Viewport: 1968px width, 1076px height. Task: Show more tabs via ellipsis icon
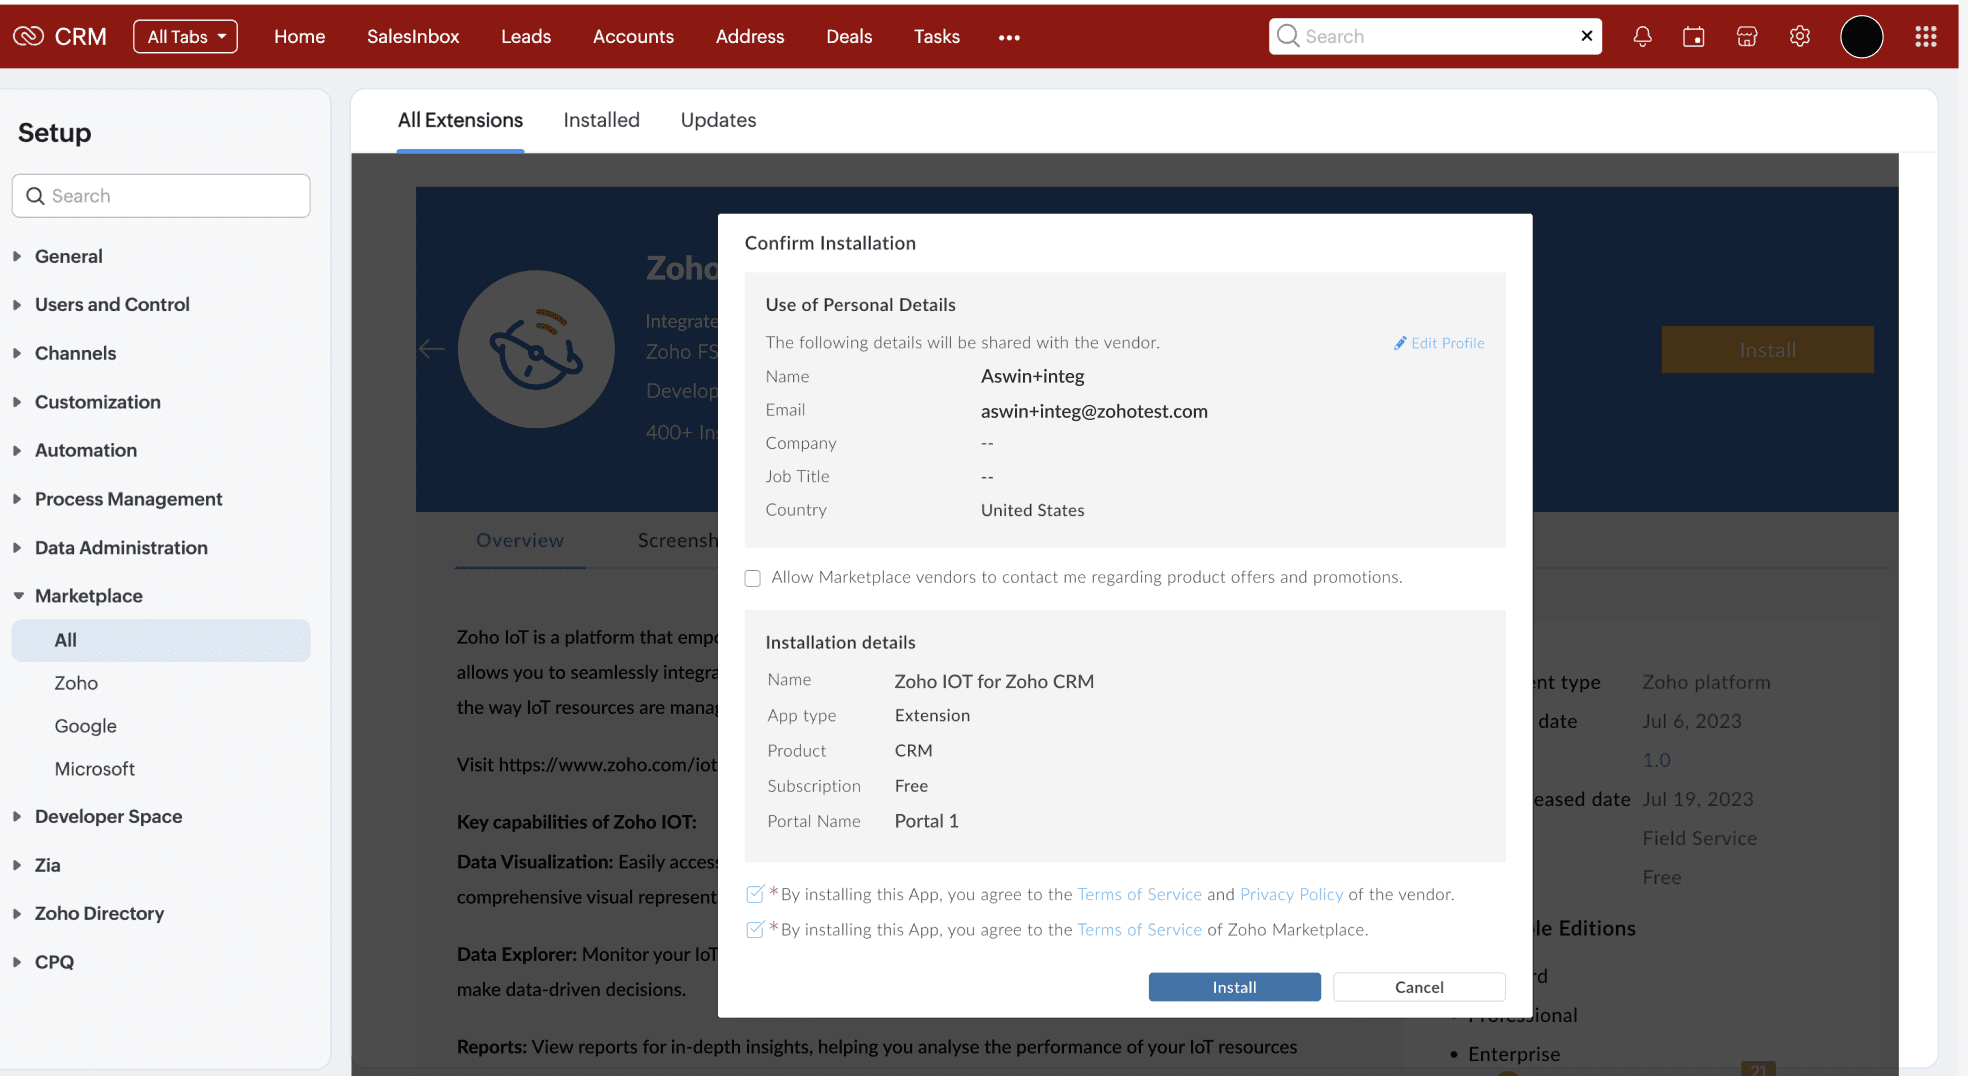click(x=1009, y=37)
